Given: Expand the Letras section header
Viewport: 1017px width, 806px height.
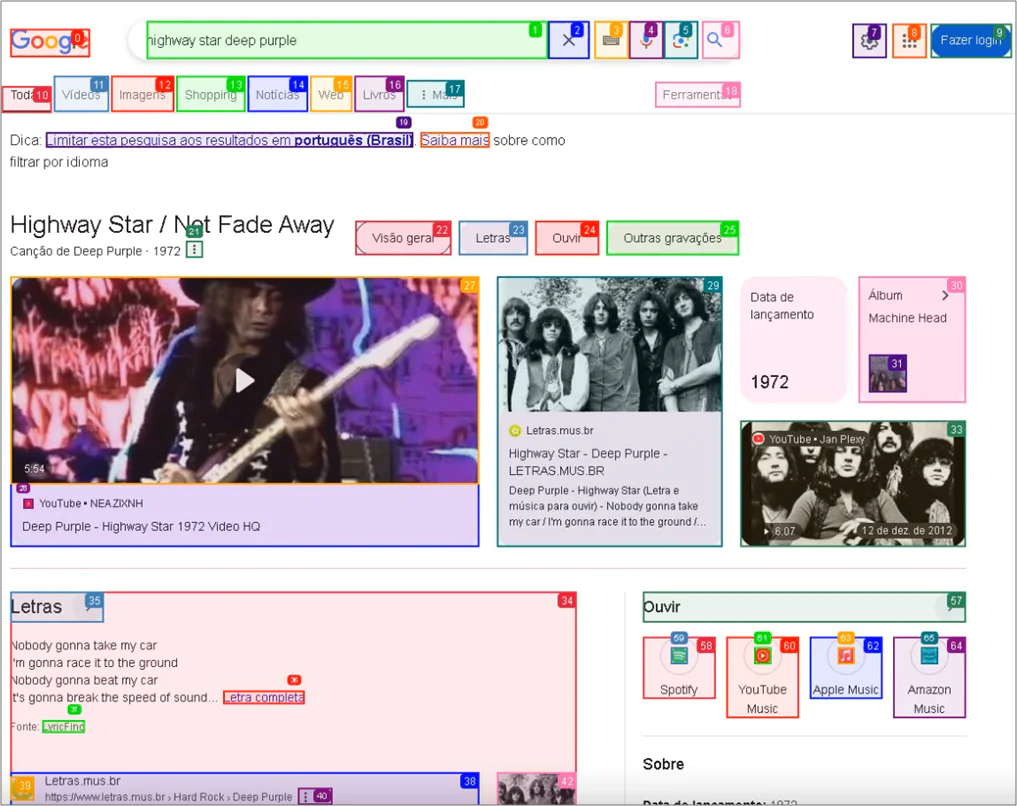Looking at the screenshot, I should coord(57,607).
